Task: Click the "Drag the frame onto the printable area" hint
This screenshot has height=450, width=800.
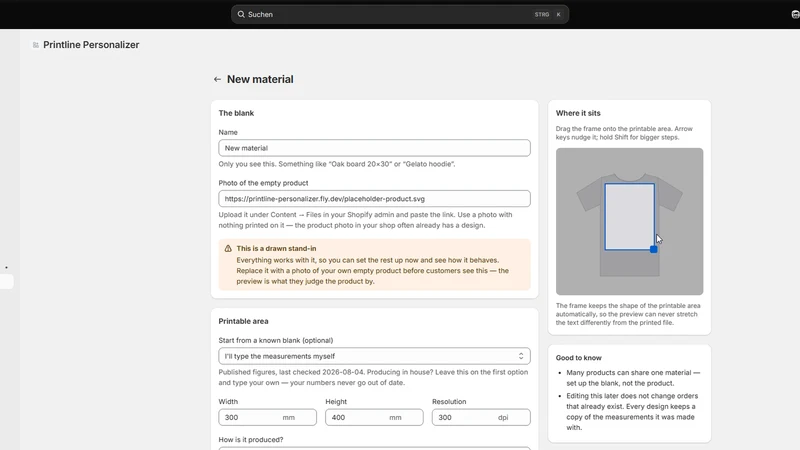Action: click(x=624, y=133)
